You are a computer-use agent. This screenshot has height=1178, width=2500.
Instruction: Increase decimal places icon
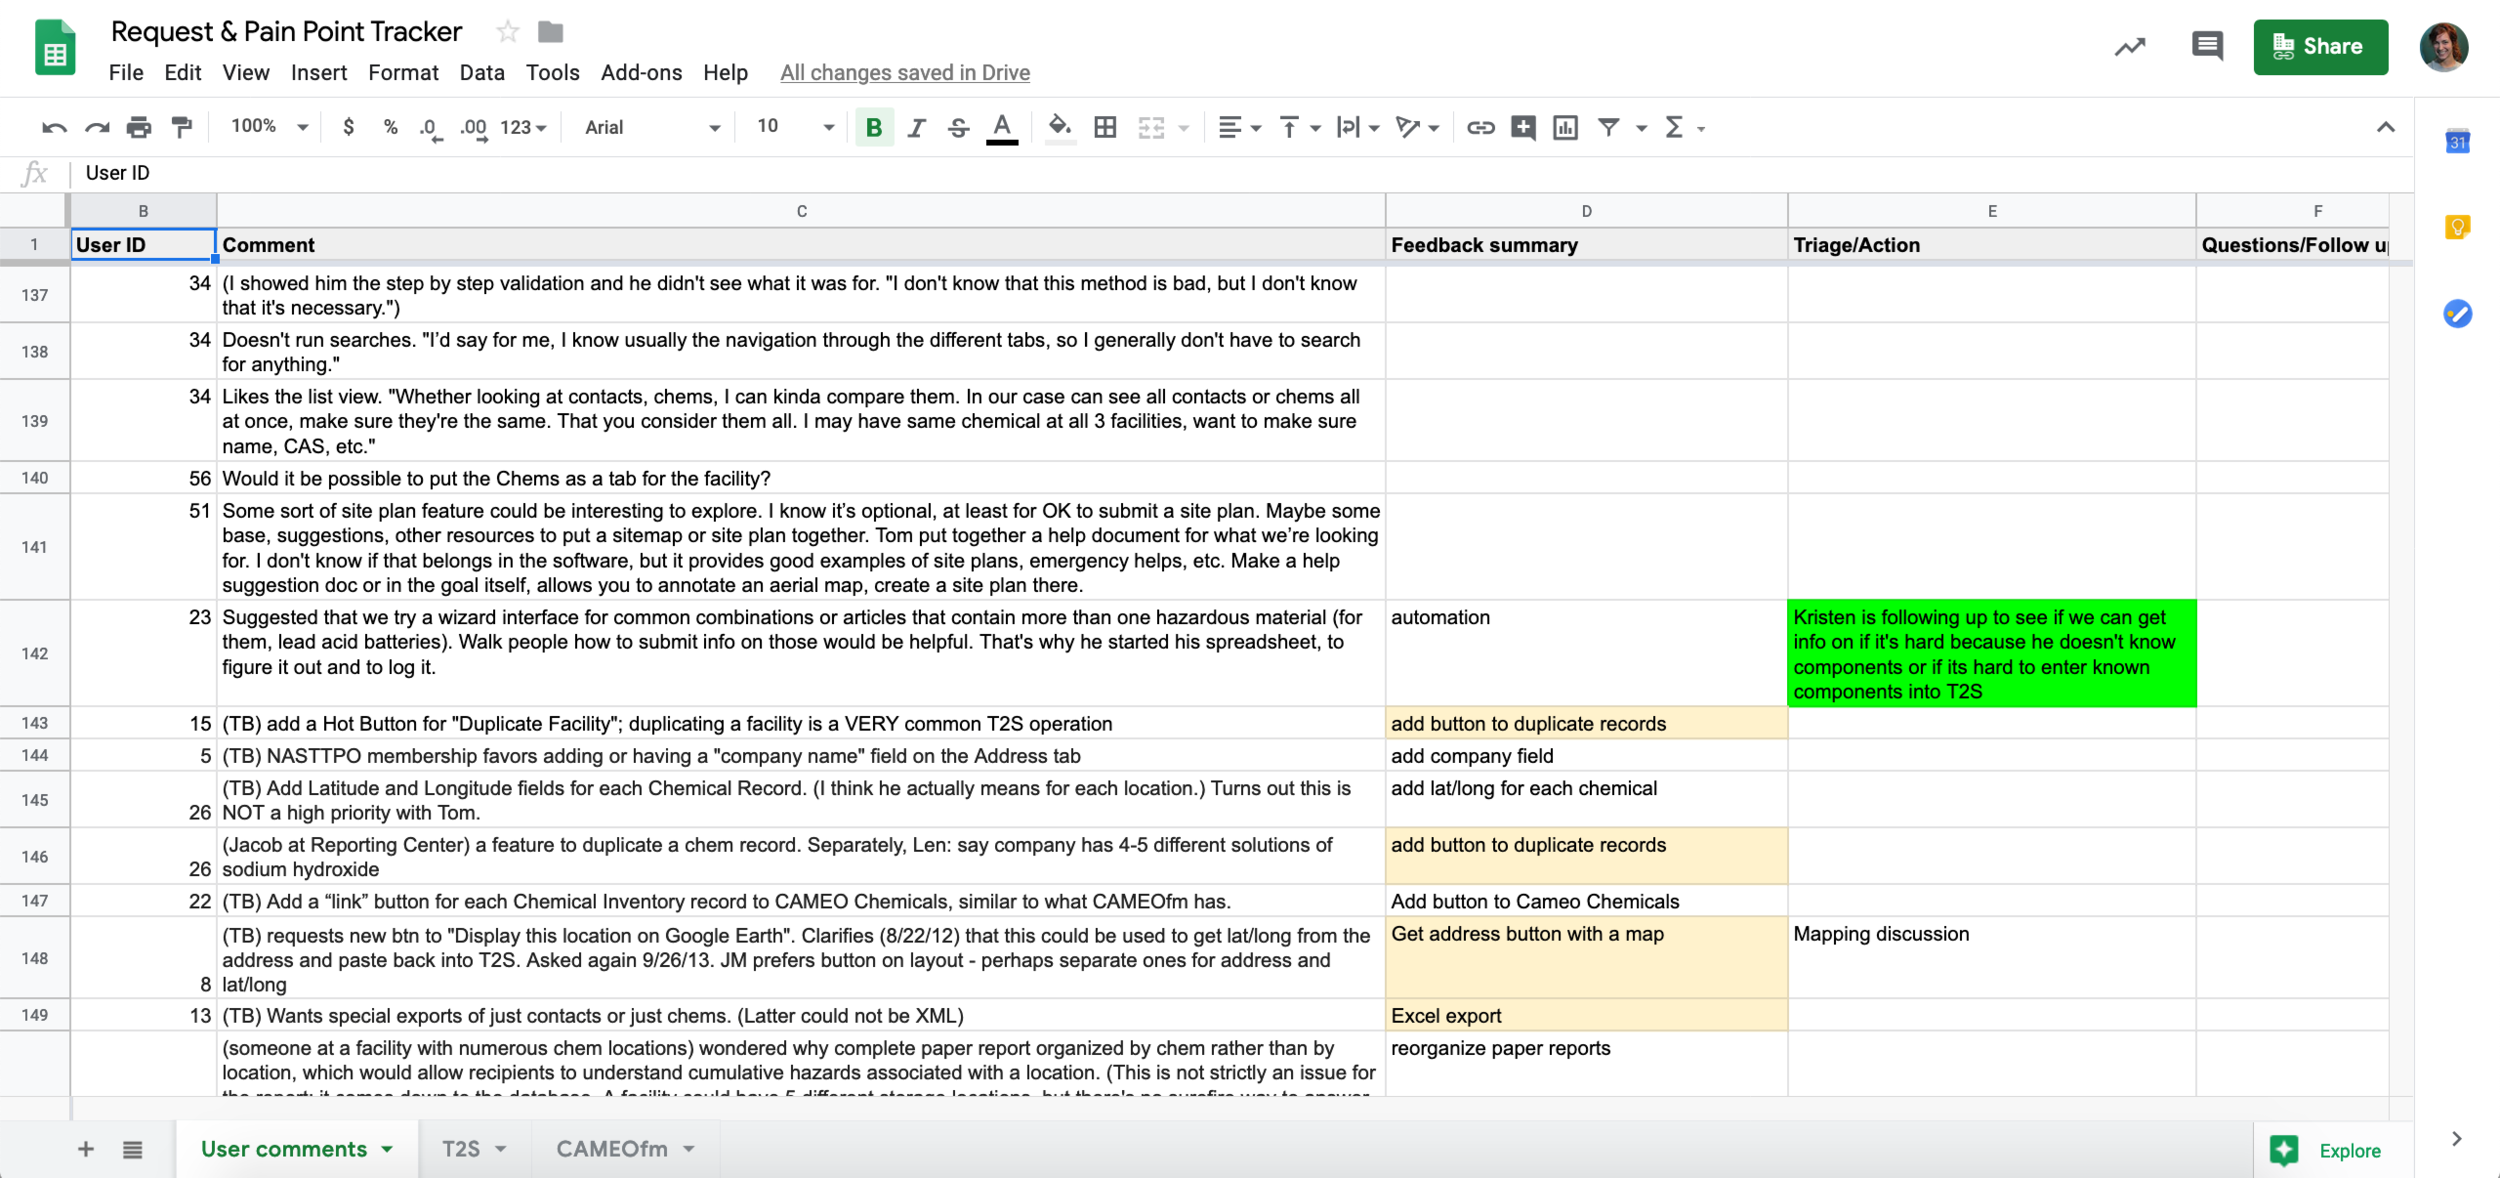(x=474, y=129)
